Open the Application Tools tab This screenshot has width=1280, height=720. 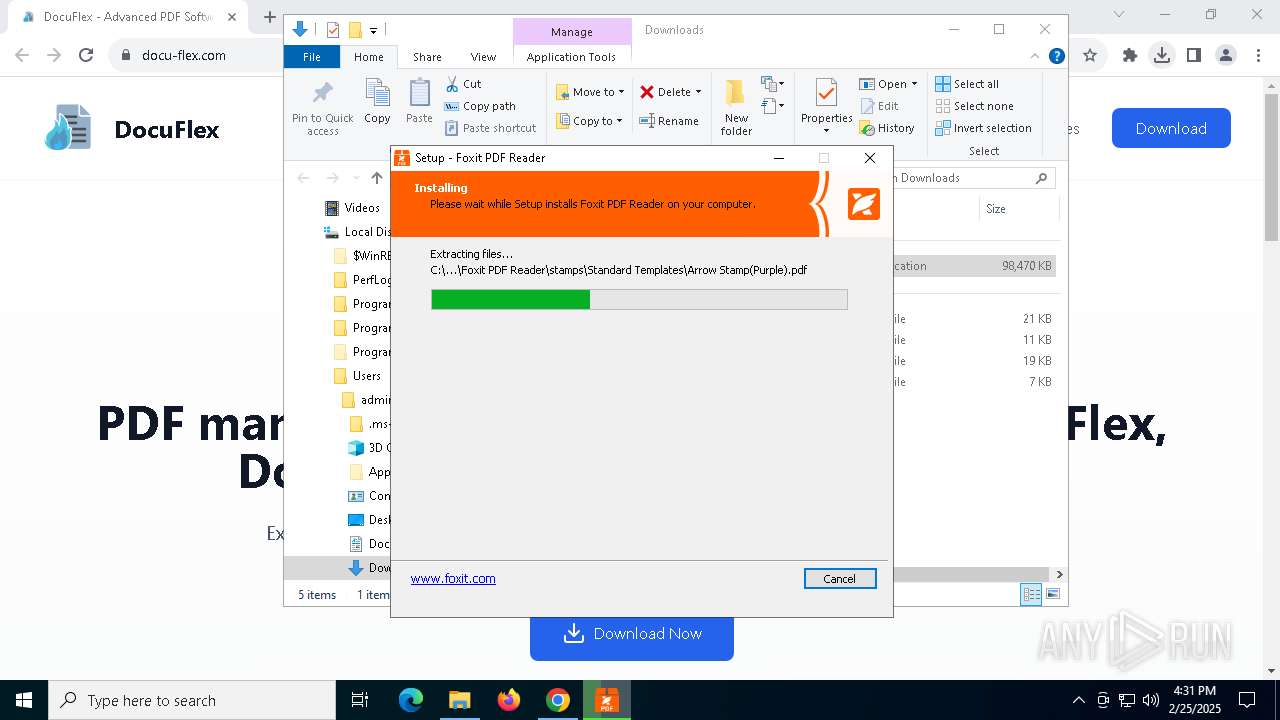pyautogui.click(x=571, y=57)
